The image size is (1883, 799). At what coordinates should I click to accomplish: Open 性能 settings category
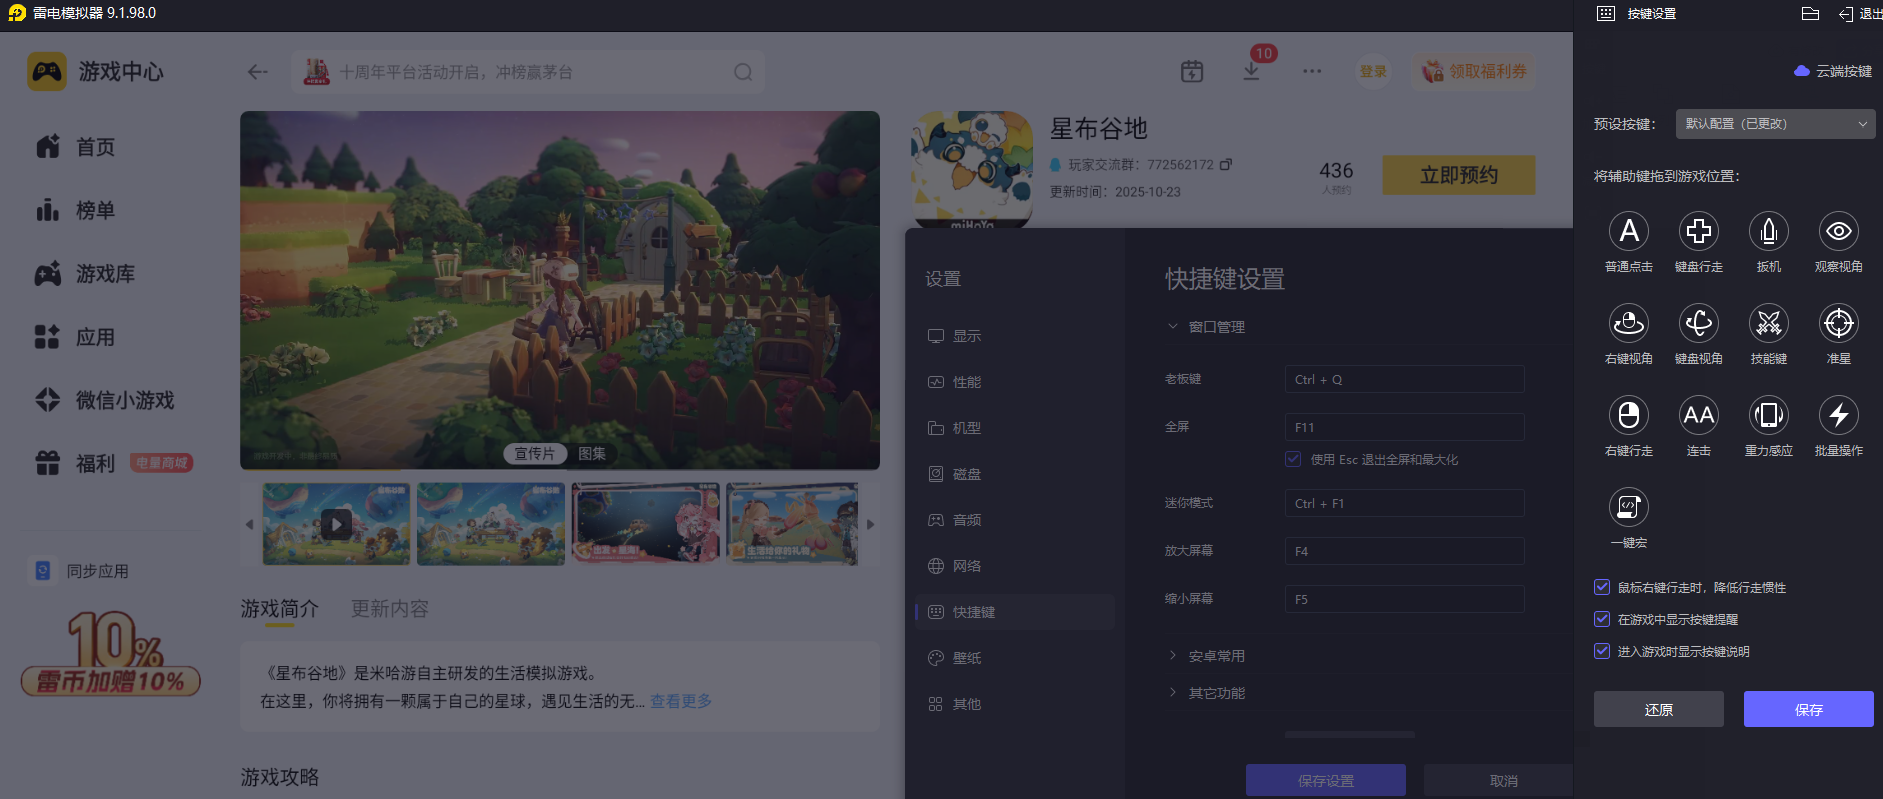(1015, 382)
